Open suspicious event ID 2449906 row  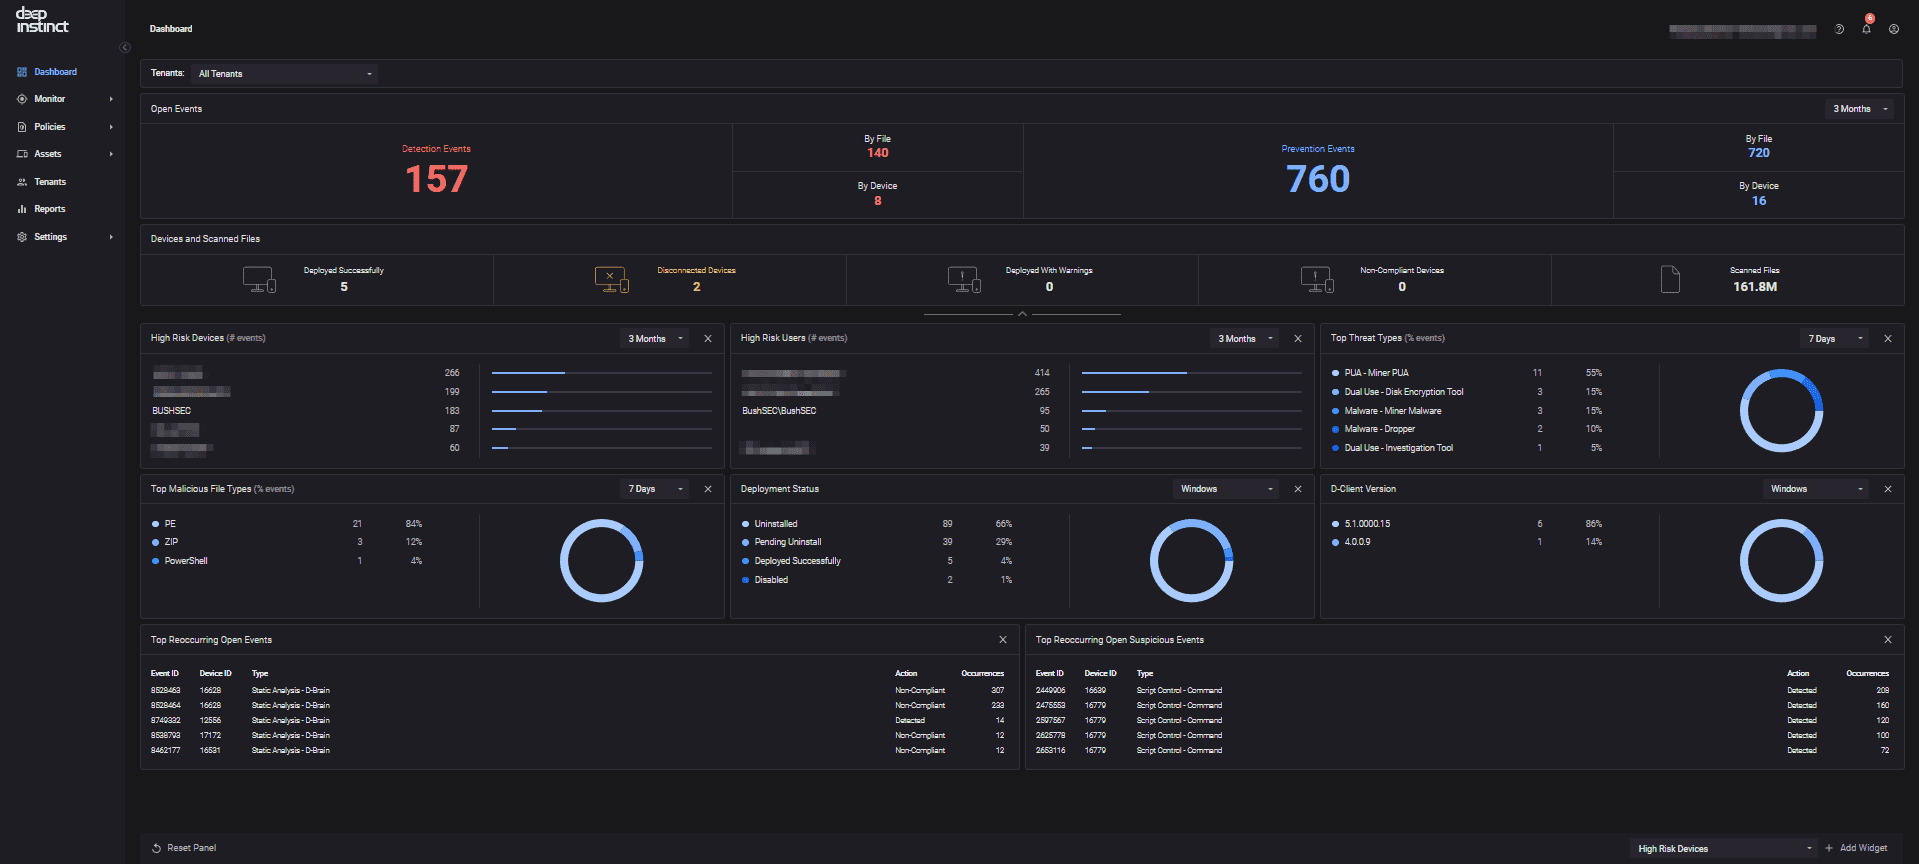click(x=1463, y=691)
